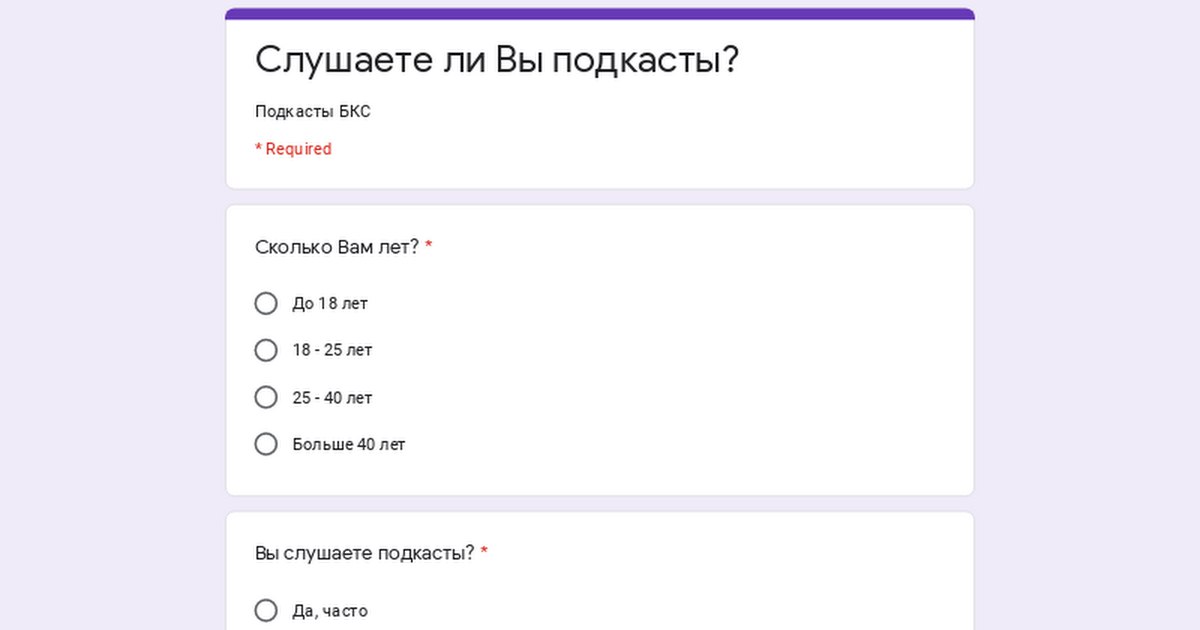Click the "Да, часто" label text
Image resolution: width=1200 pixels, height=630 pixels.
pos(330,610)
